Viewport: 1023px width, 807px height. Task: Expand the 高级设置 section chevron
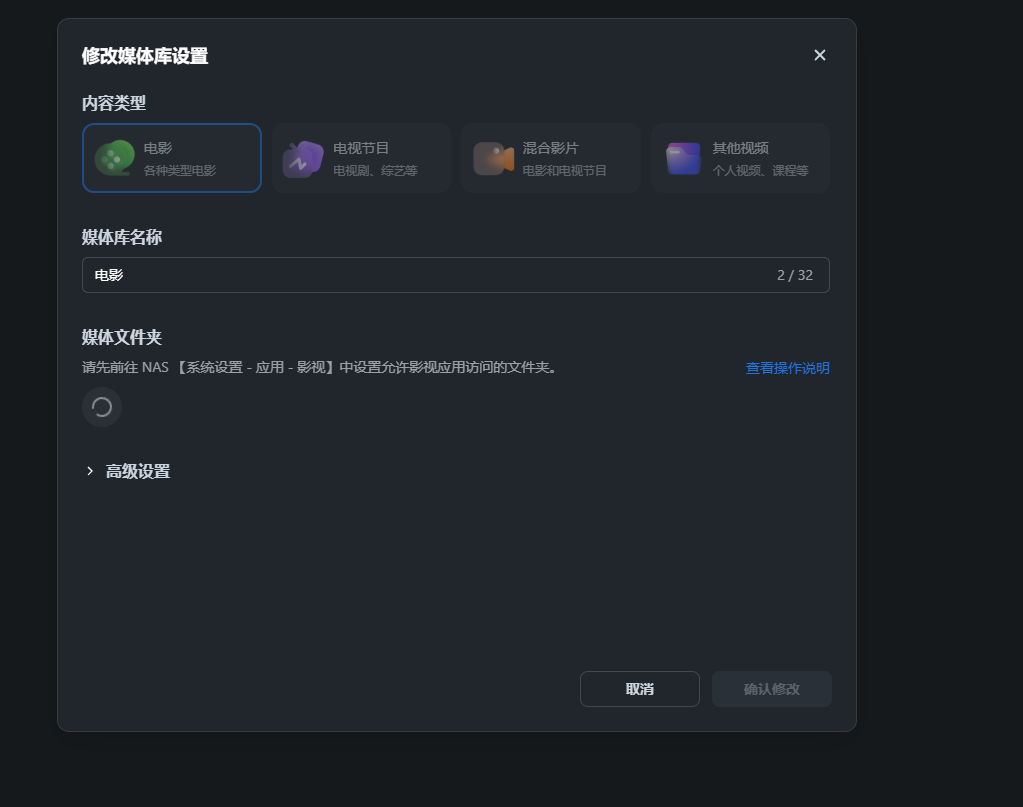(90, 471)
